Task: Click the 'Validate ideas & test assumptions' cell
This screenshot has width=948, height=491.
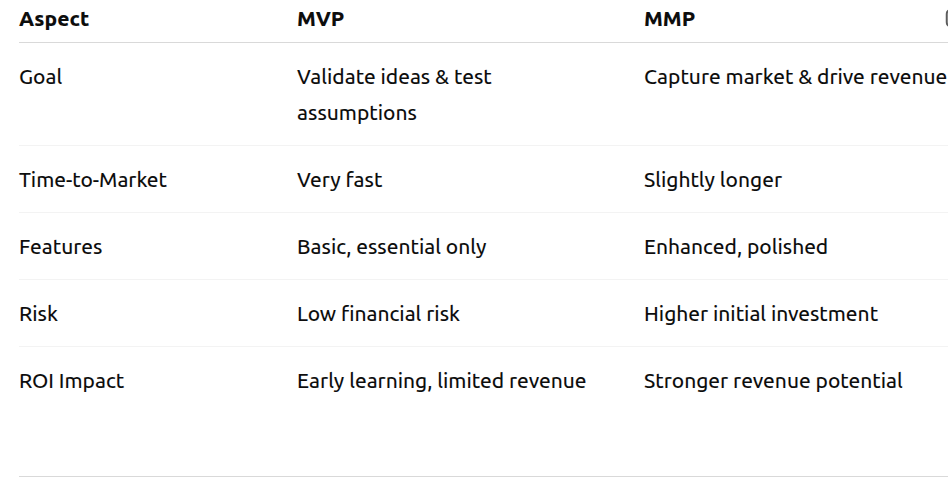Action: (394, 95)
